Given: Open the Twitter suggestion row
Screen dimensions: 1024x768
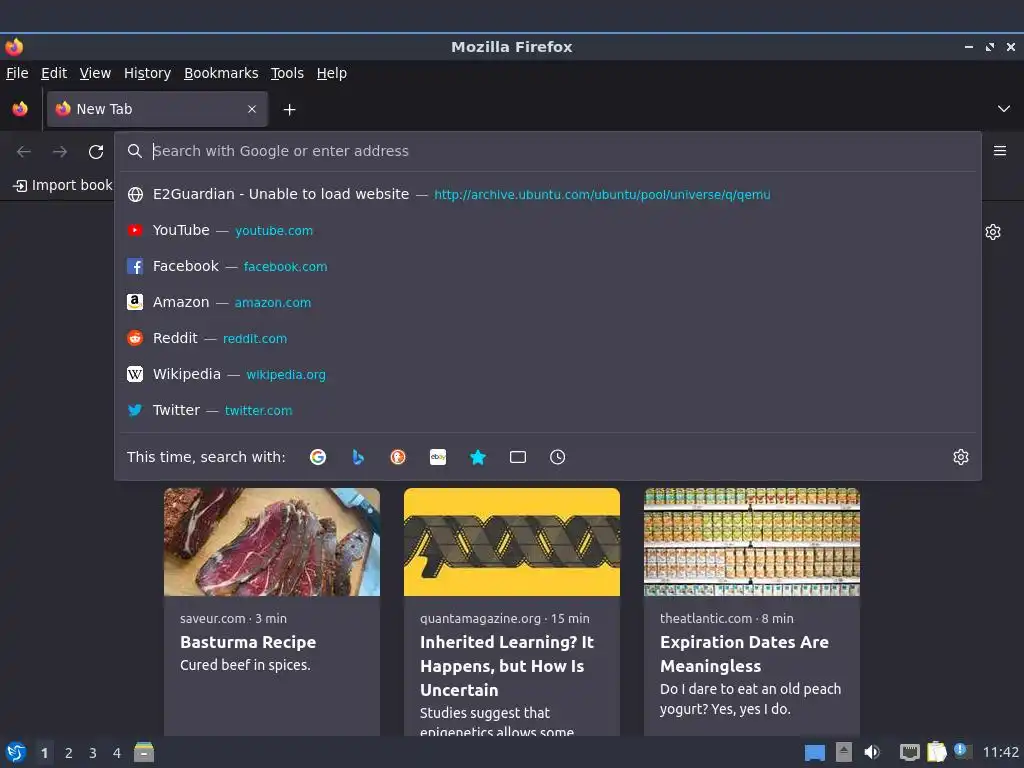Looking at the screenshot, I should [x=547, y=410].
